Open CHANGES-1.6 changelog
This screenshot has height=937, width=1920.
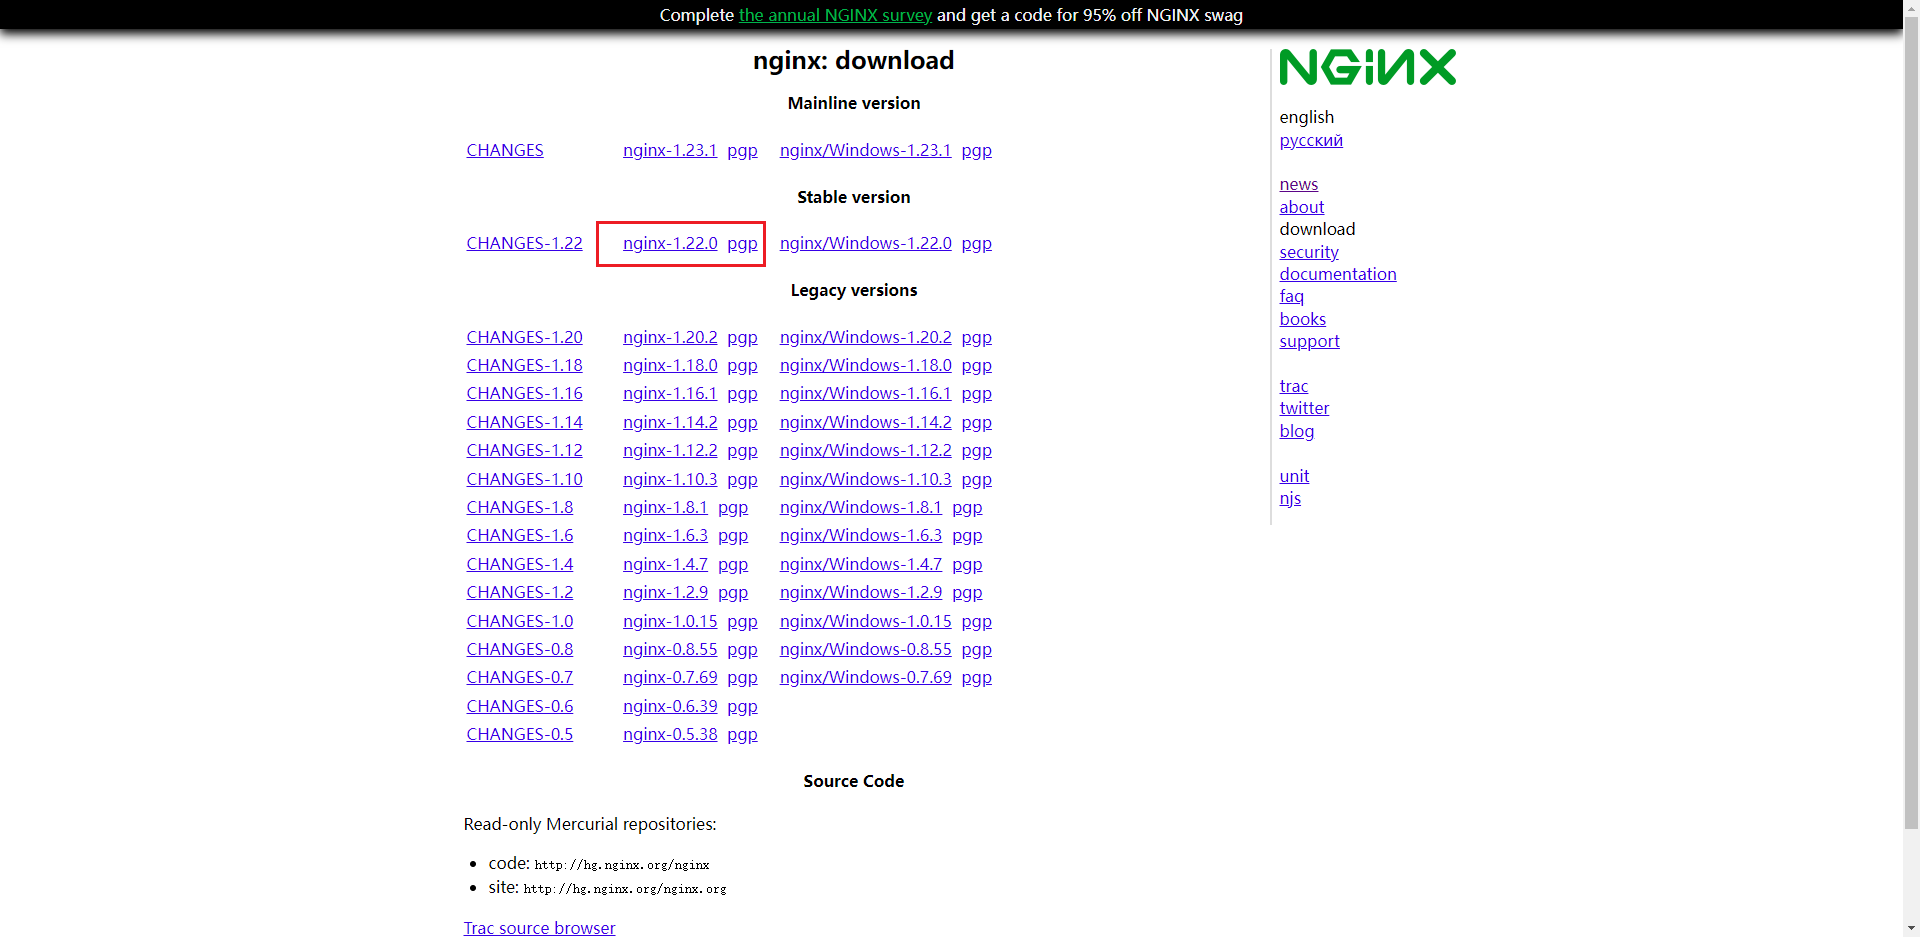519,535
